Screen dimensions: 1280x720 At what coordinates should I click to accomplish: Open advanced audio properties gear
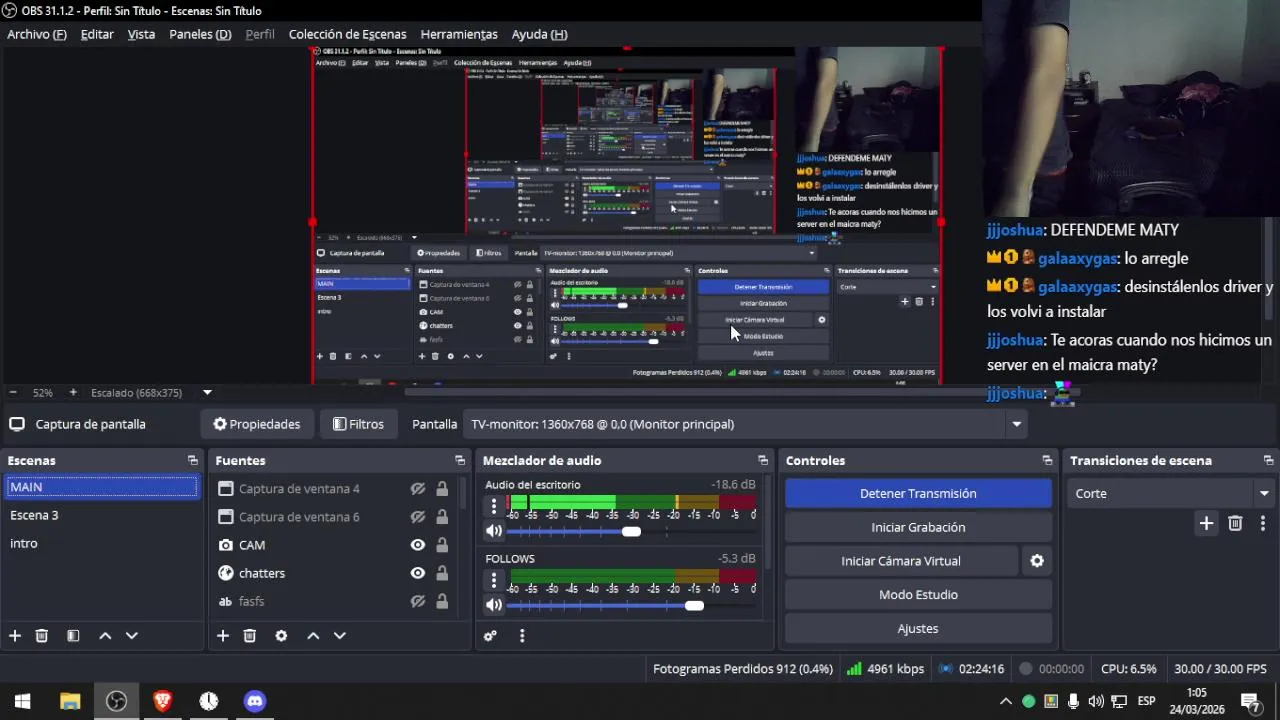490,636
